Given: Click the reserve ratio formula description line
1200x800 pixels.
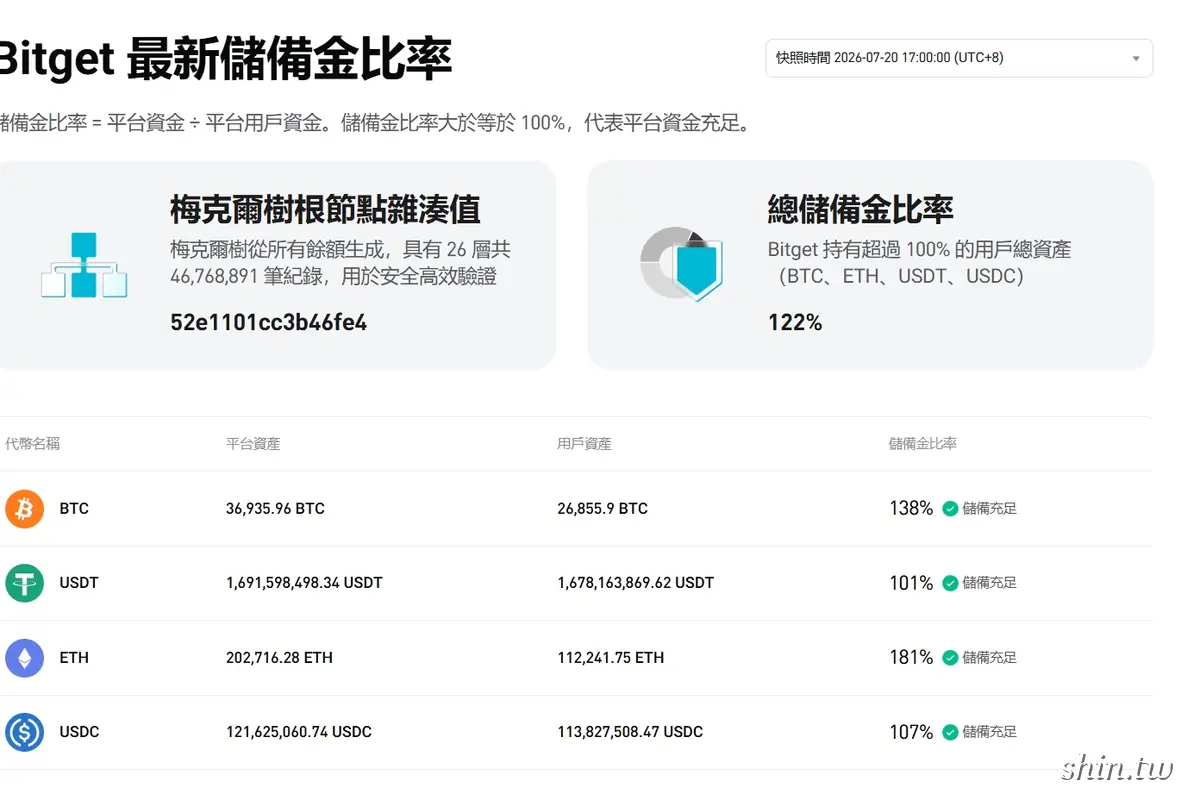Looking at the screenshot, I should coord(375,124).
